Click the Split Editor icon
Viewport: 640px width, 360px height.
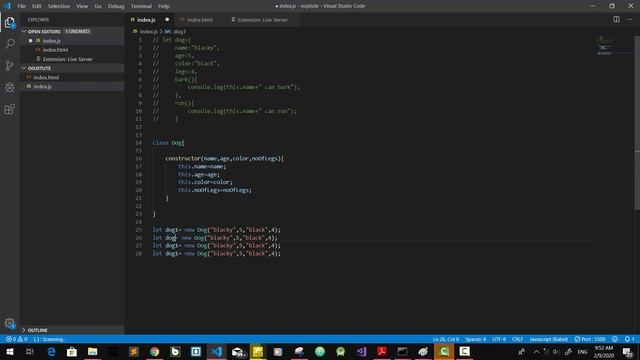coord(616,19)
